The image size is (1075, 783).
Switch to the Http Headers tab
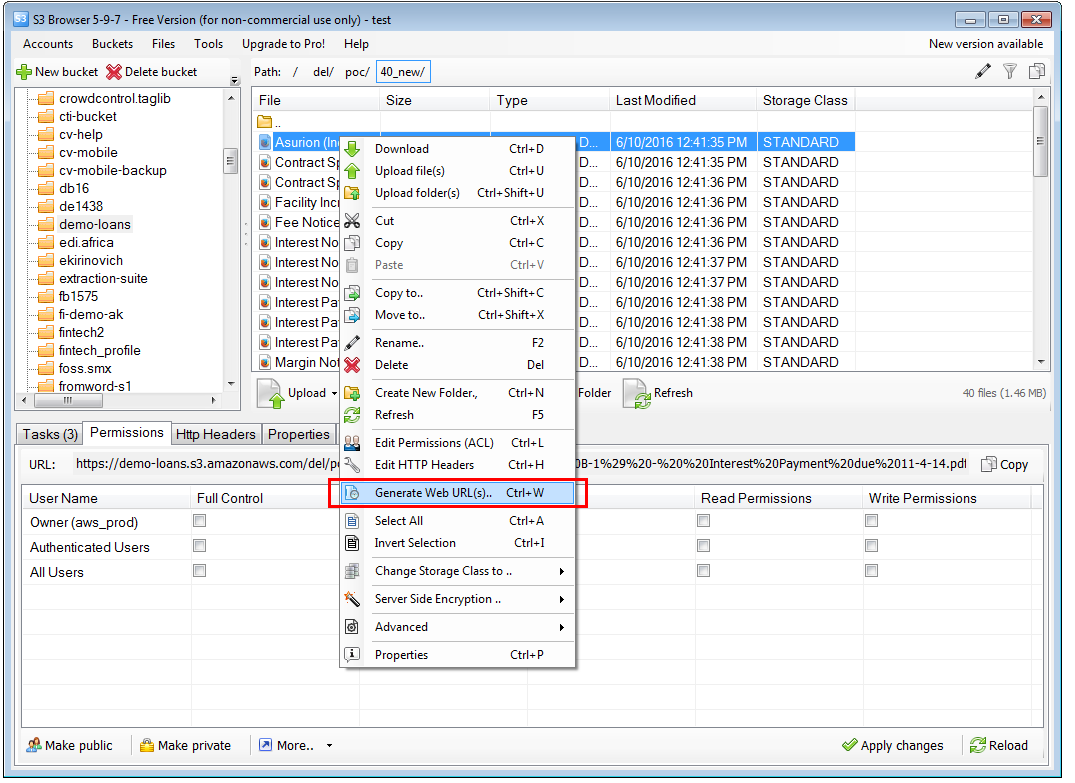pos(215,434)
